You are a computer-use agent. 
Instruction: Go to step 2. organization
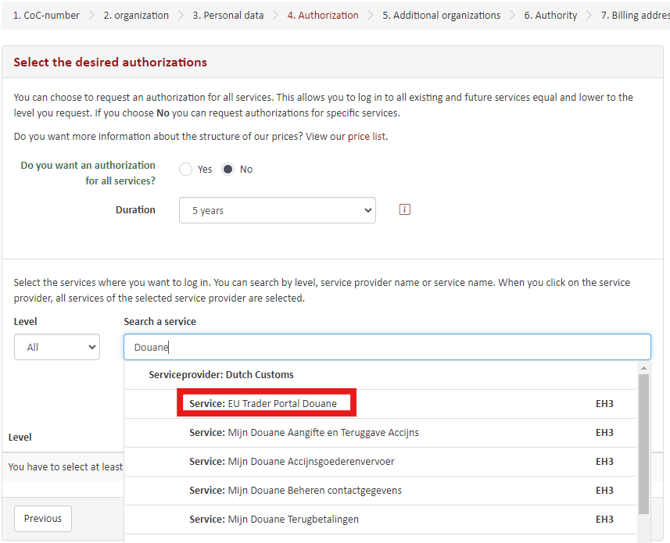[x=136, y=15]
